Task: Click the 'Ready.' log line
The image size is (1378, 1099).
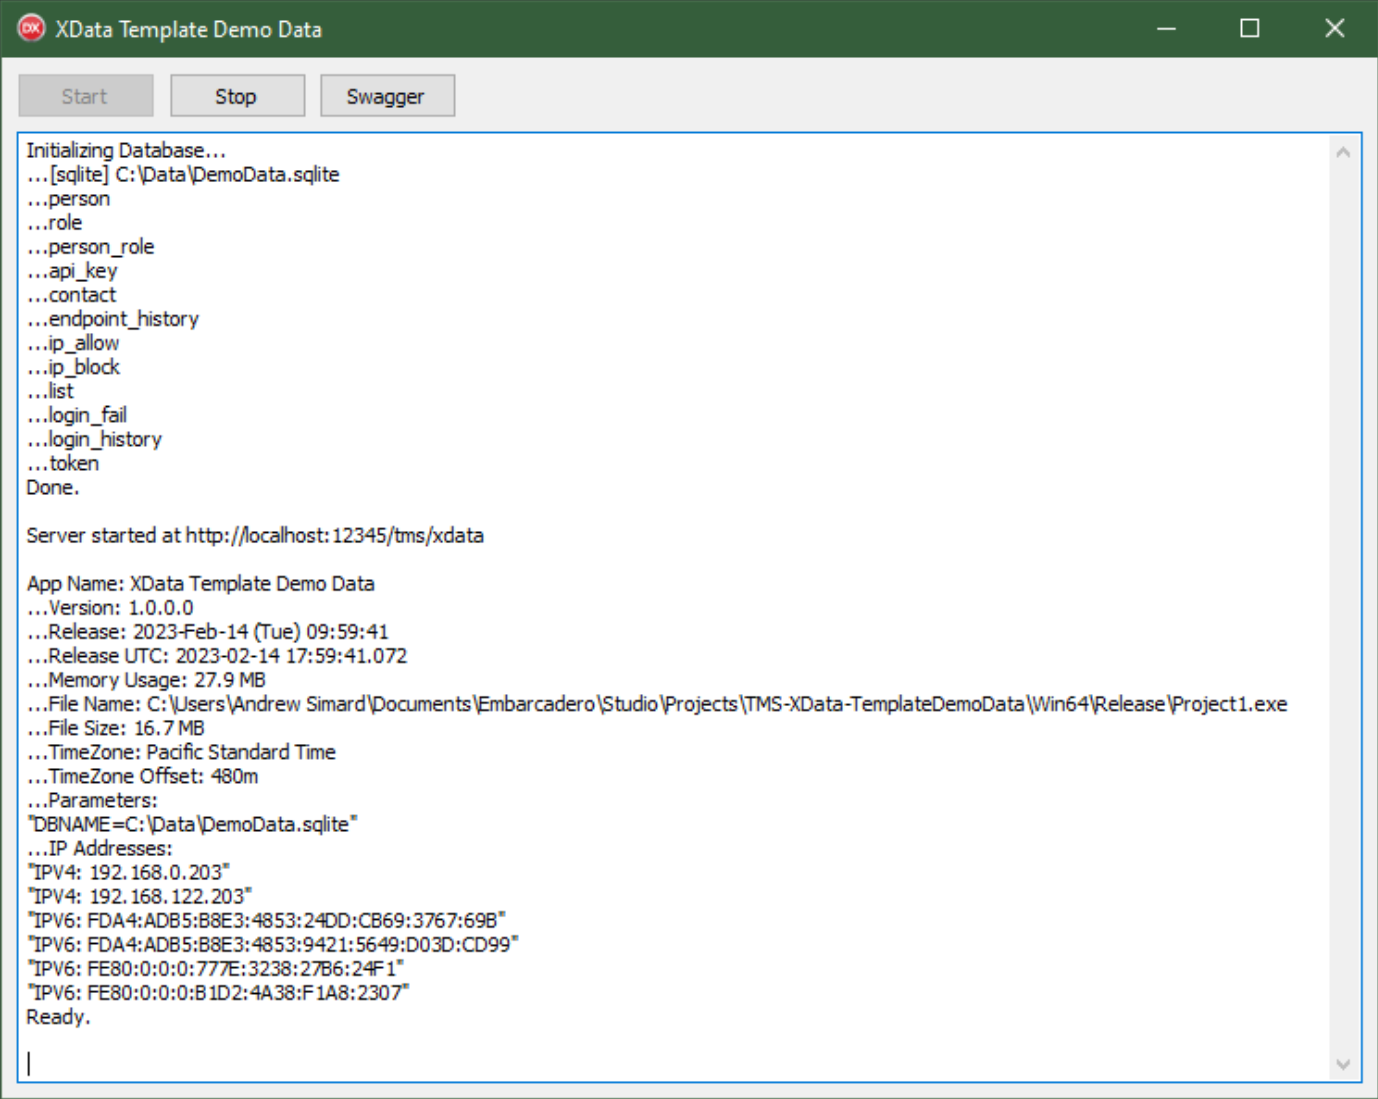Action: coord(58,1016)
